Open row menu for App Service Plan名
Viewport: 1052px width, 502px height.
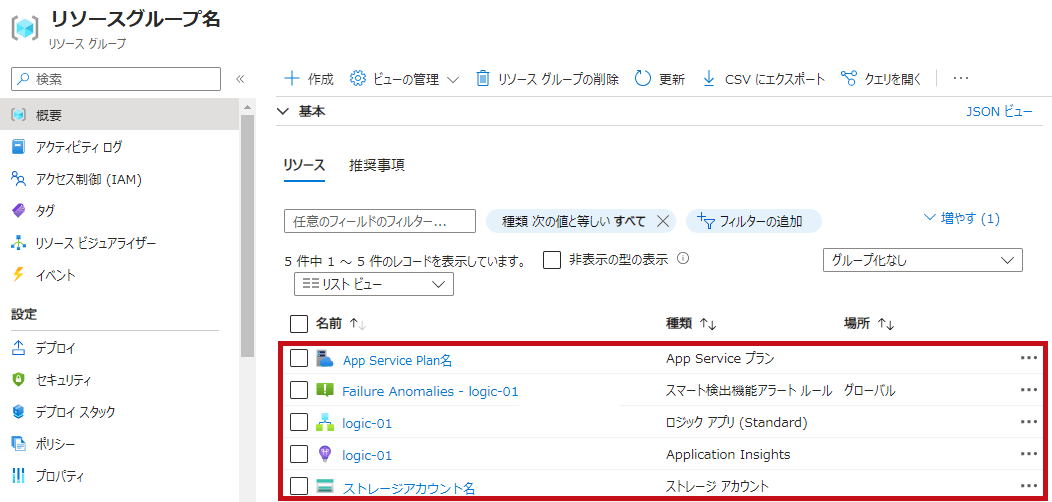click(1029, 358)
